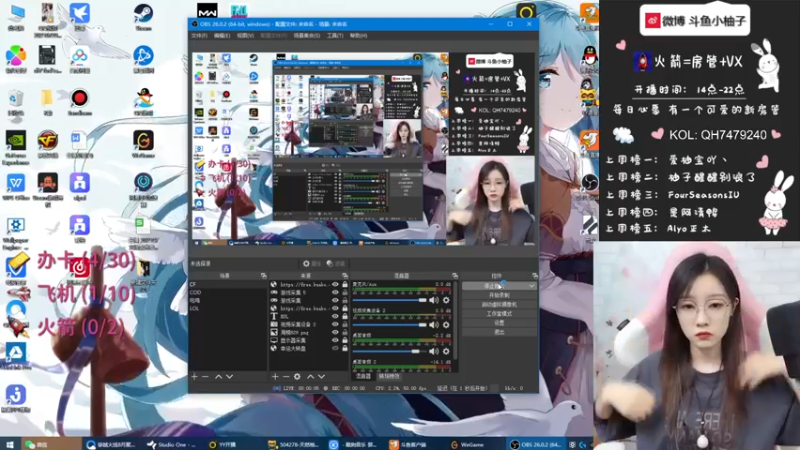Undock the scenes panel via its header icon
Screen dimensions: 800x450
click(x=263, y=276)
